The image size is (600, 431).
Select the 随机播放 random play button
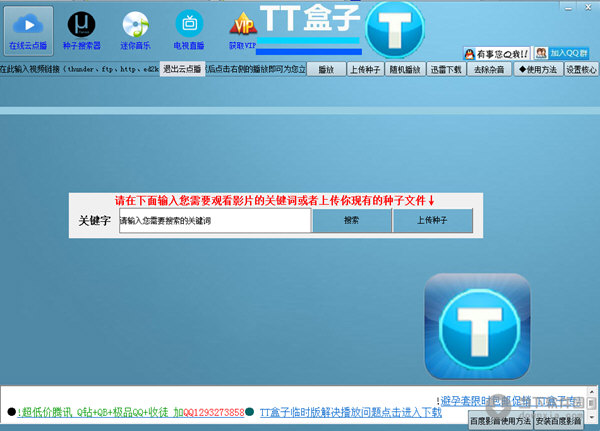click(407, 70)
